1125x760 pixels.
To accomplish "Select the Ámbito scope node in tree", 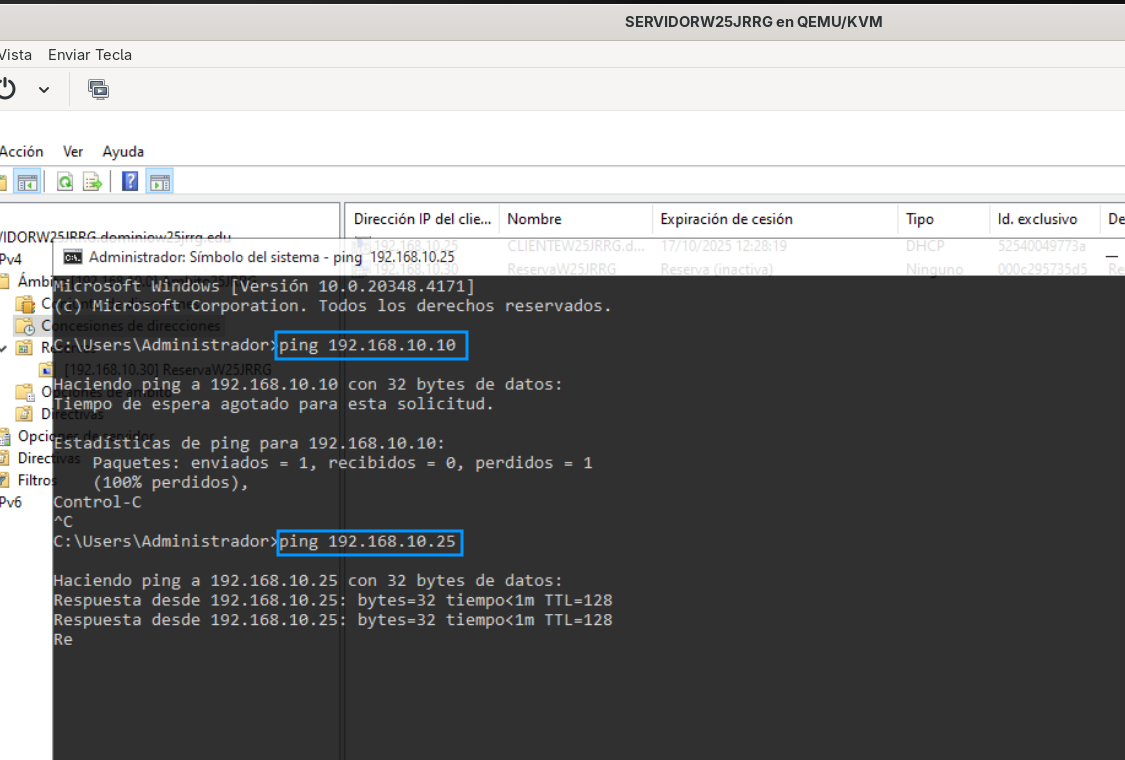I will [x=32, y=281].
